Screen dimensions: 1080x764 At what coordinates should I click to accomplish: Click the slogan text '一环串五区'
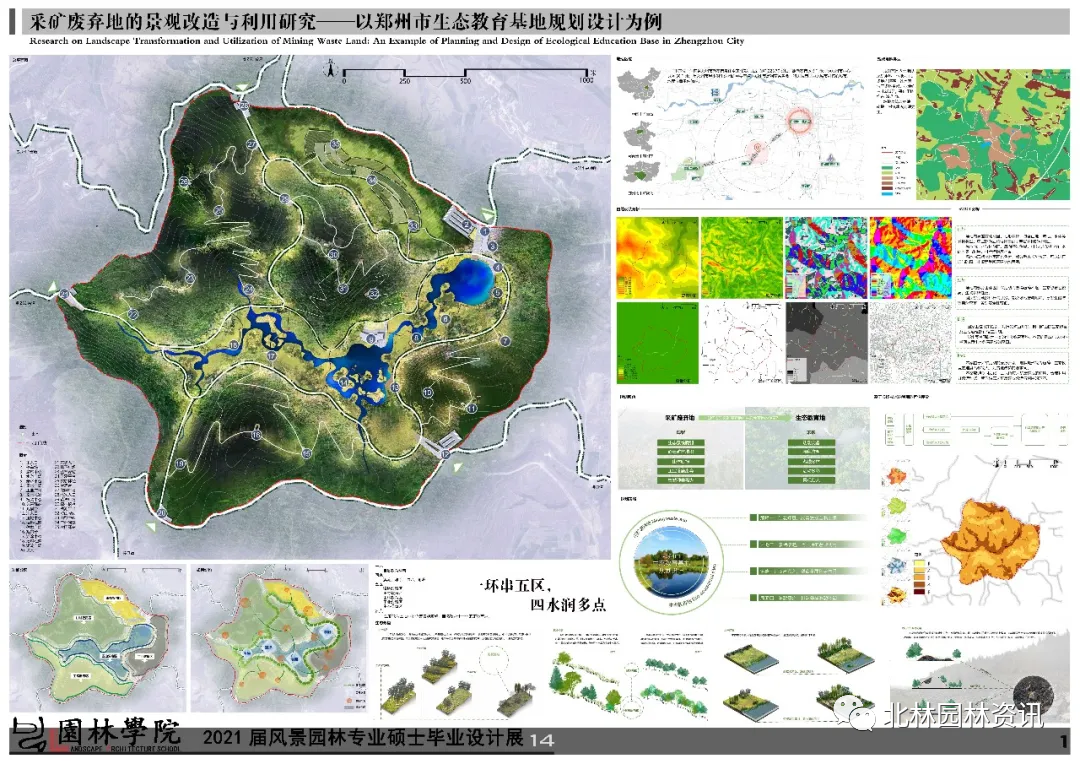coord(515,586)
